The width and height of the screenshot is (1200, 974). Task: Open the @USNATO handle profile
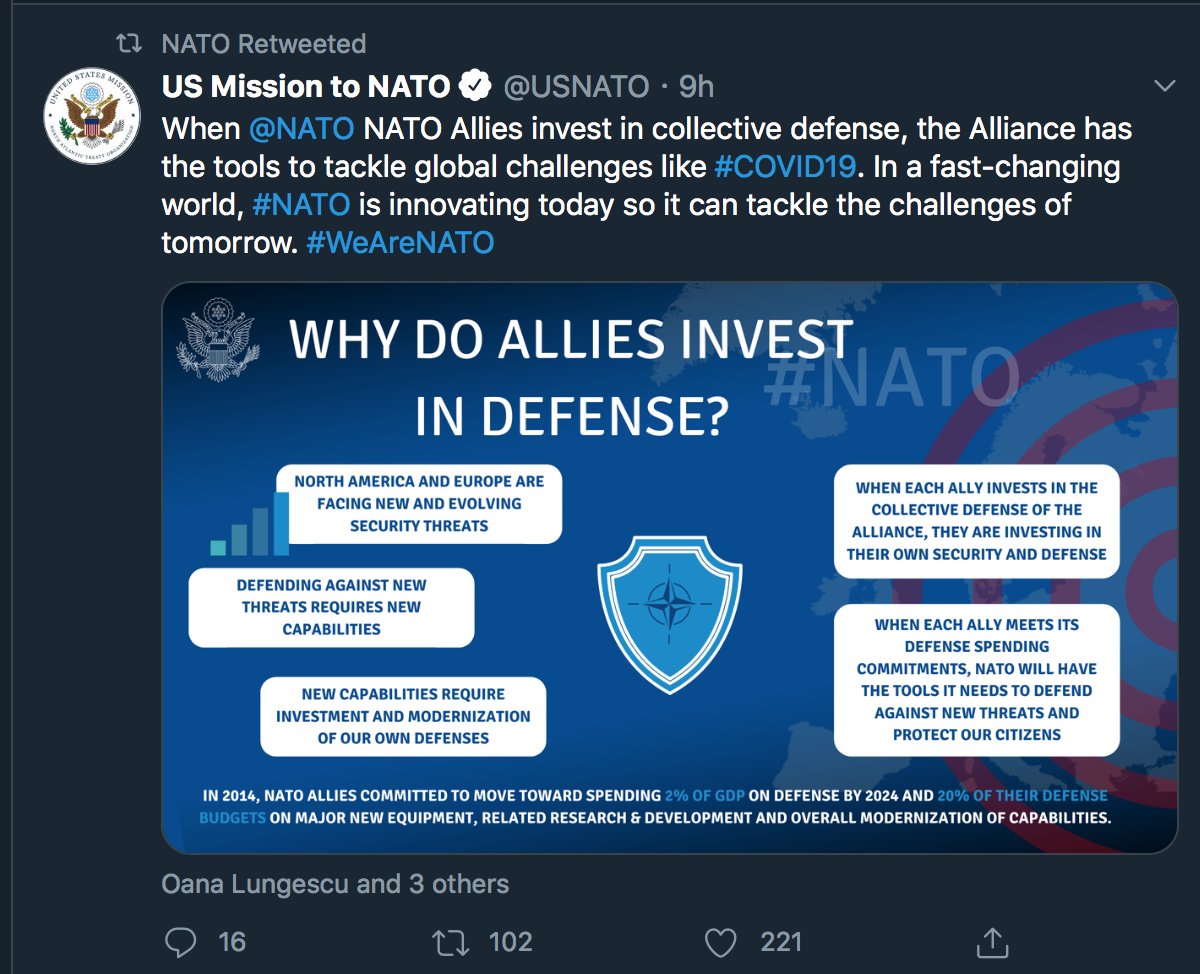click(x=576, y=87)
